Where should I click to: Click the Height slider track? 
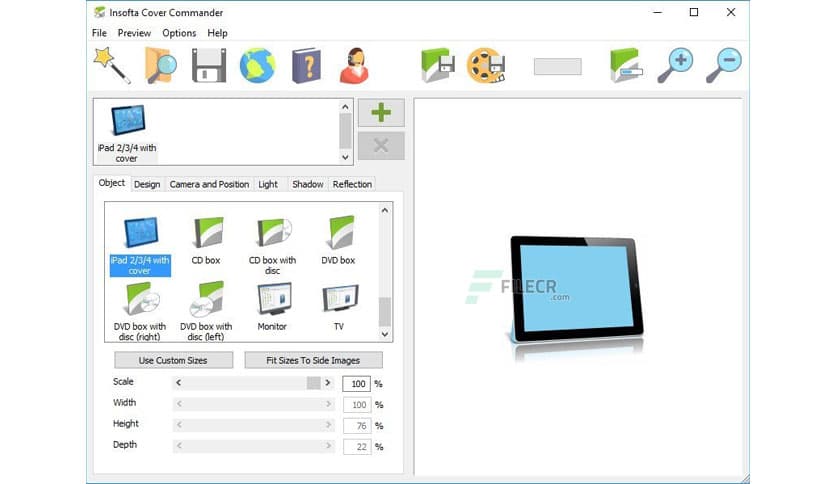[254, 425]
